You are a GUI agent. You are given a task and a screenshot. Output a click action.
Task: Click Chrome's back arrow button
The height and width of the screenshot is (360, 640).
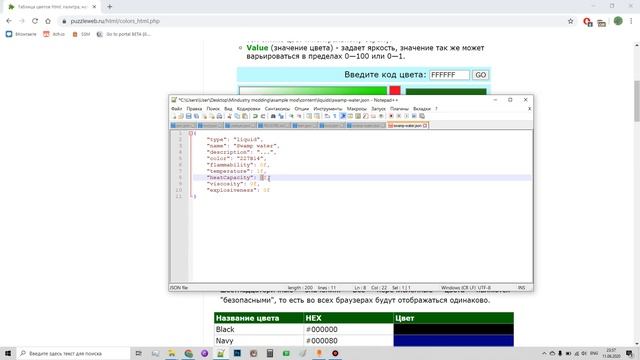click(x=9, y=21)
